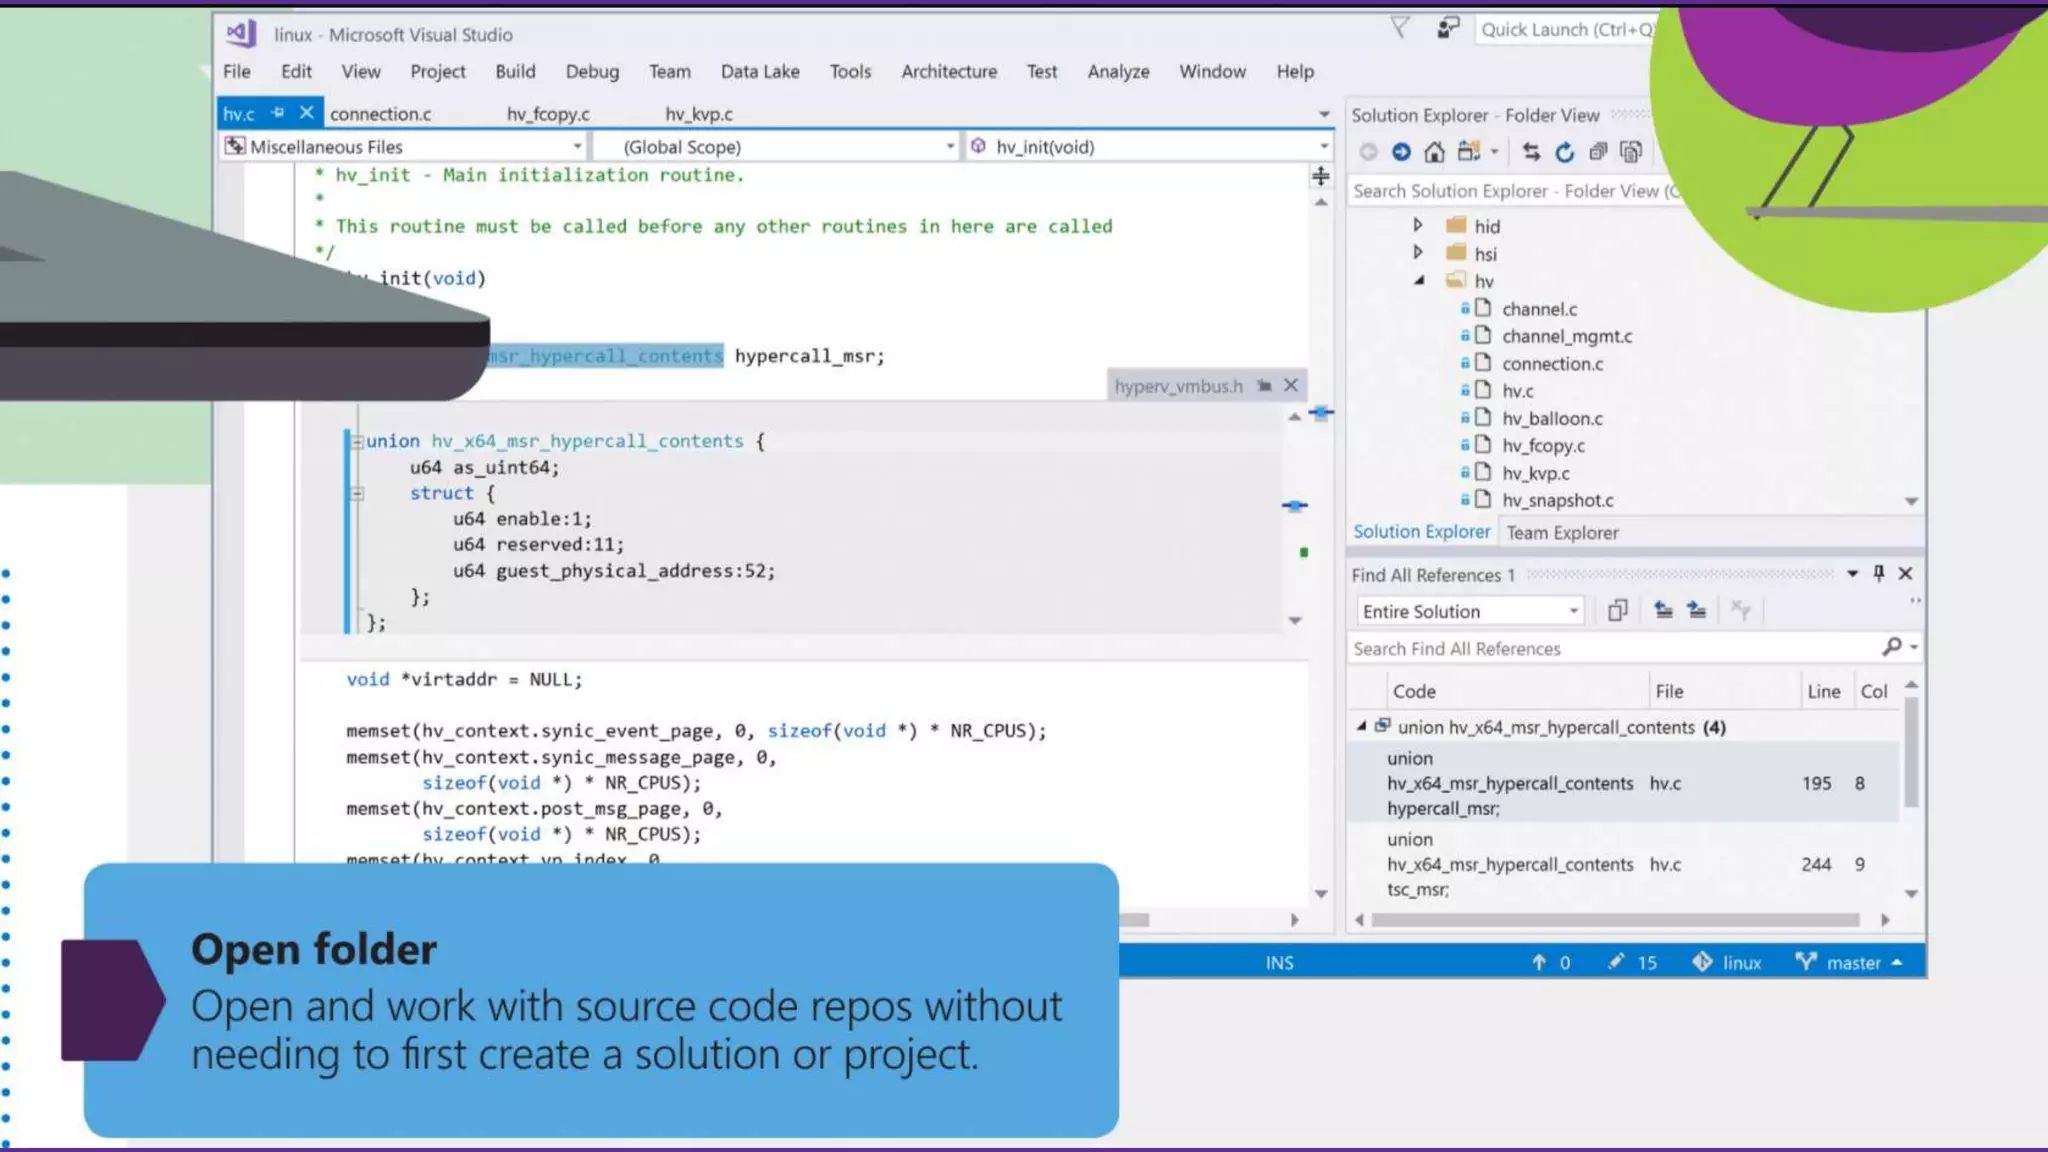2048x1152 pixels.
Task: Click the Forward navigation arrow in Solution Explorer
Action: click(1401, 152)
